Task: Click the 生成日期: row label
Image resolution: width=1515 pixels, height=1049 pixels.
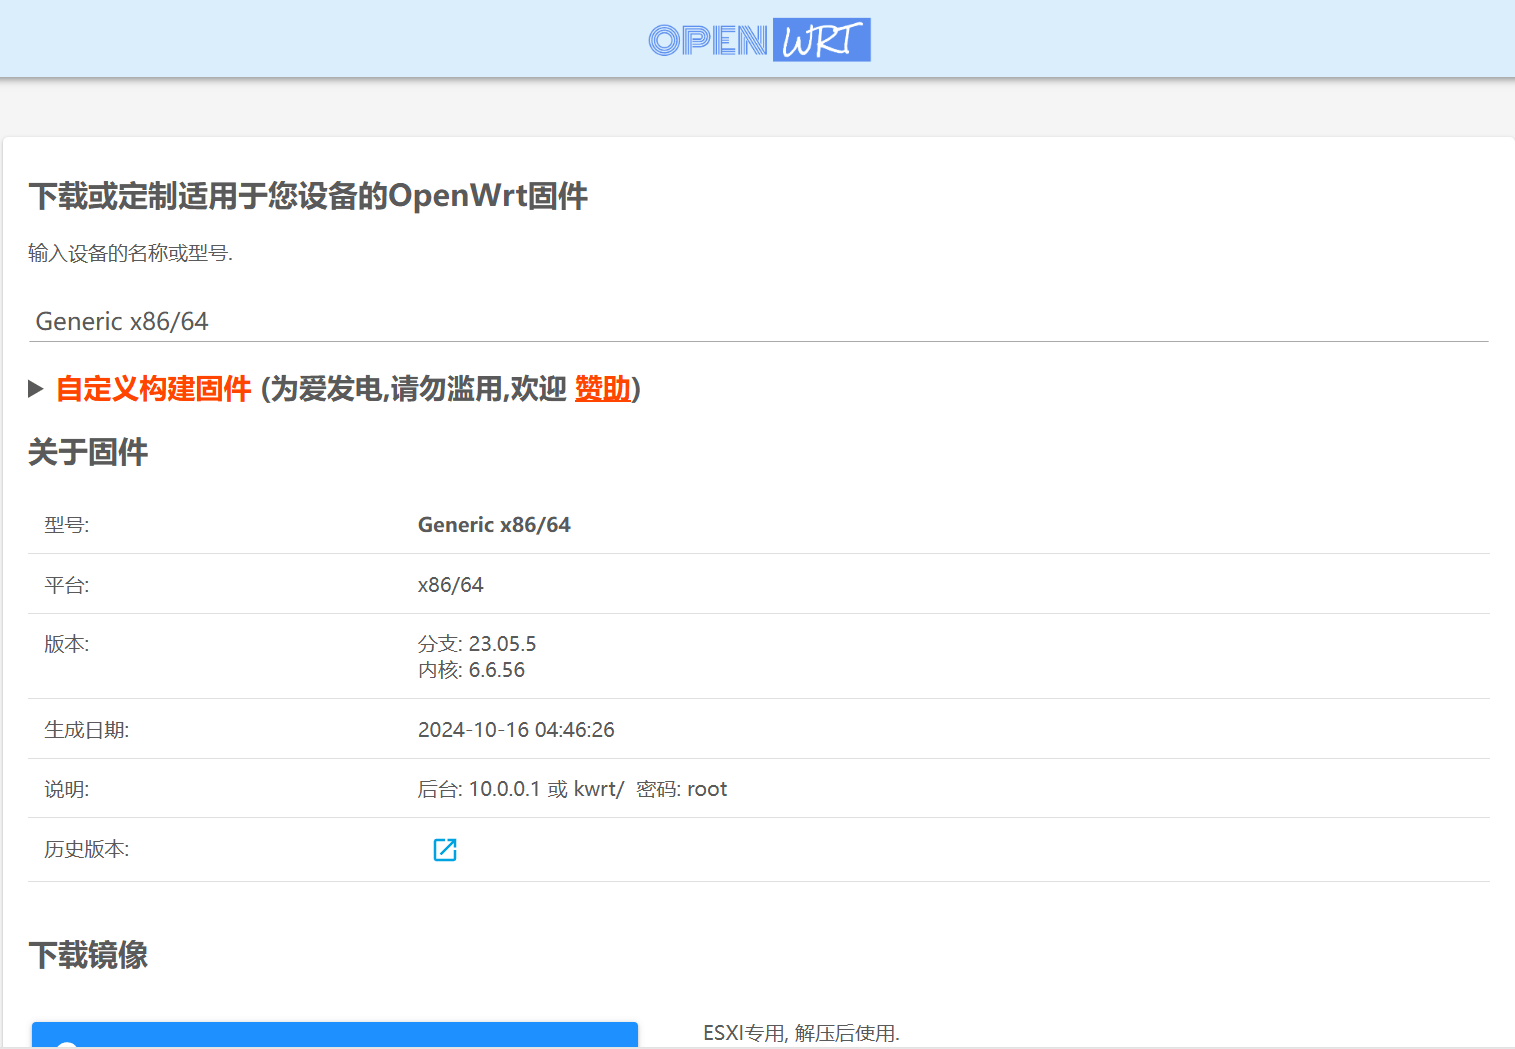Action: coord(87,730)
